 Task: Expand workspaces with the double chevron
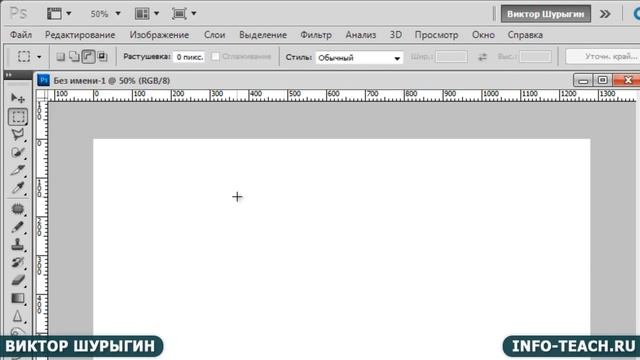click(x=605, y=14)
